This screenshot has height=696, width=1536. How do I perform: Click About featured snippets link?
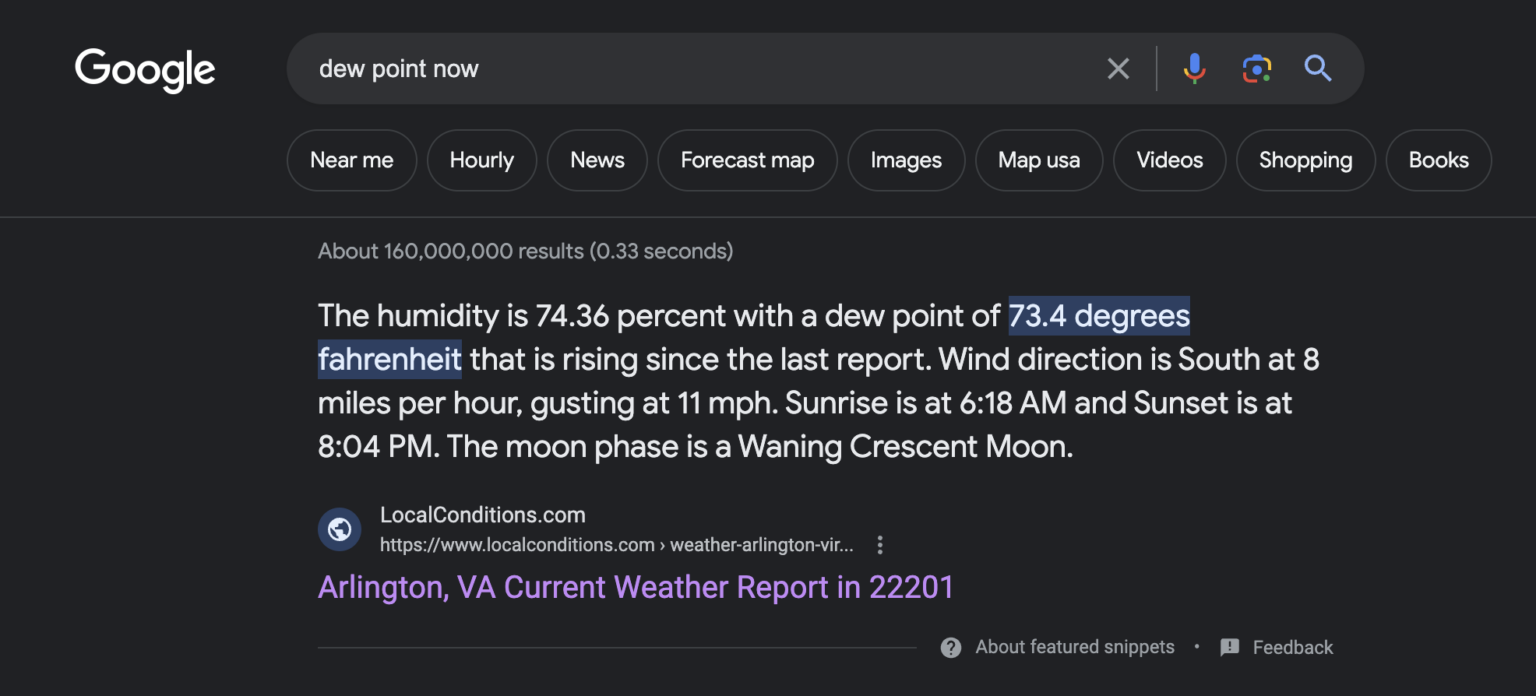point(1074,647)
